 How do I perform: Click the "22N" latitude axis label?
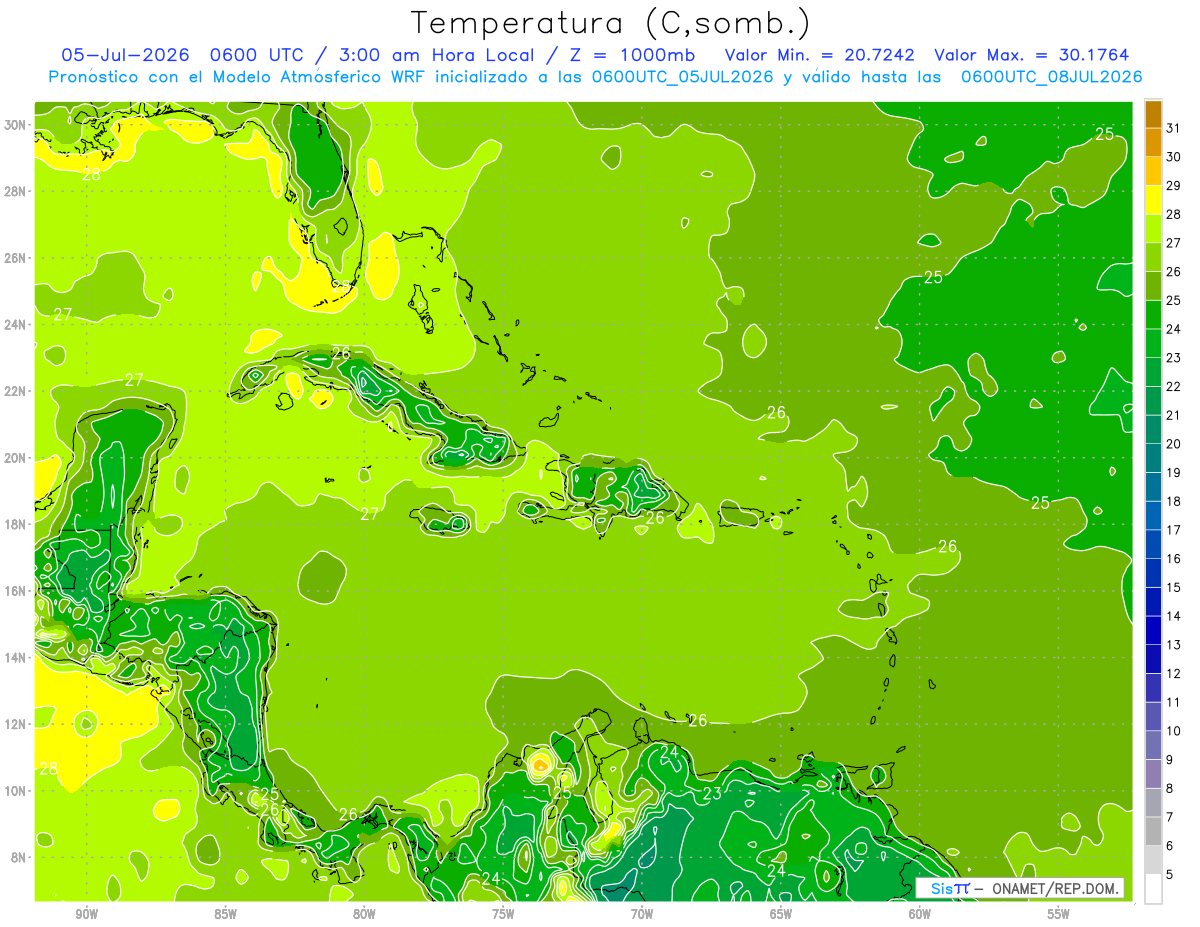pos(17,391)
